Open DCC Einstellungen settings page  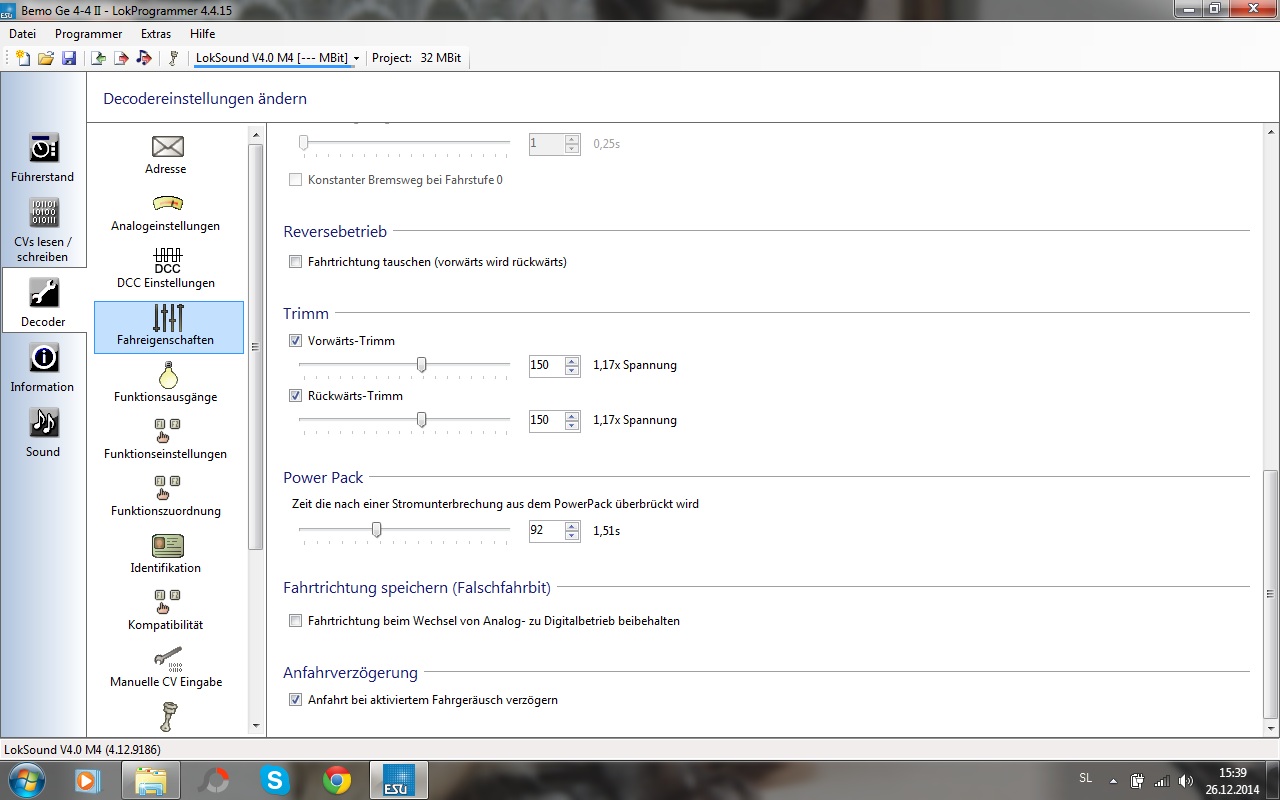click(x=166, y=269)
